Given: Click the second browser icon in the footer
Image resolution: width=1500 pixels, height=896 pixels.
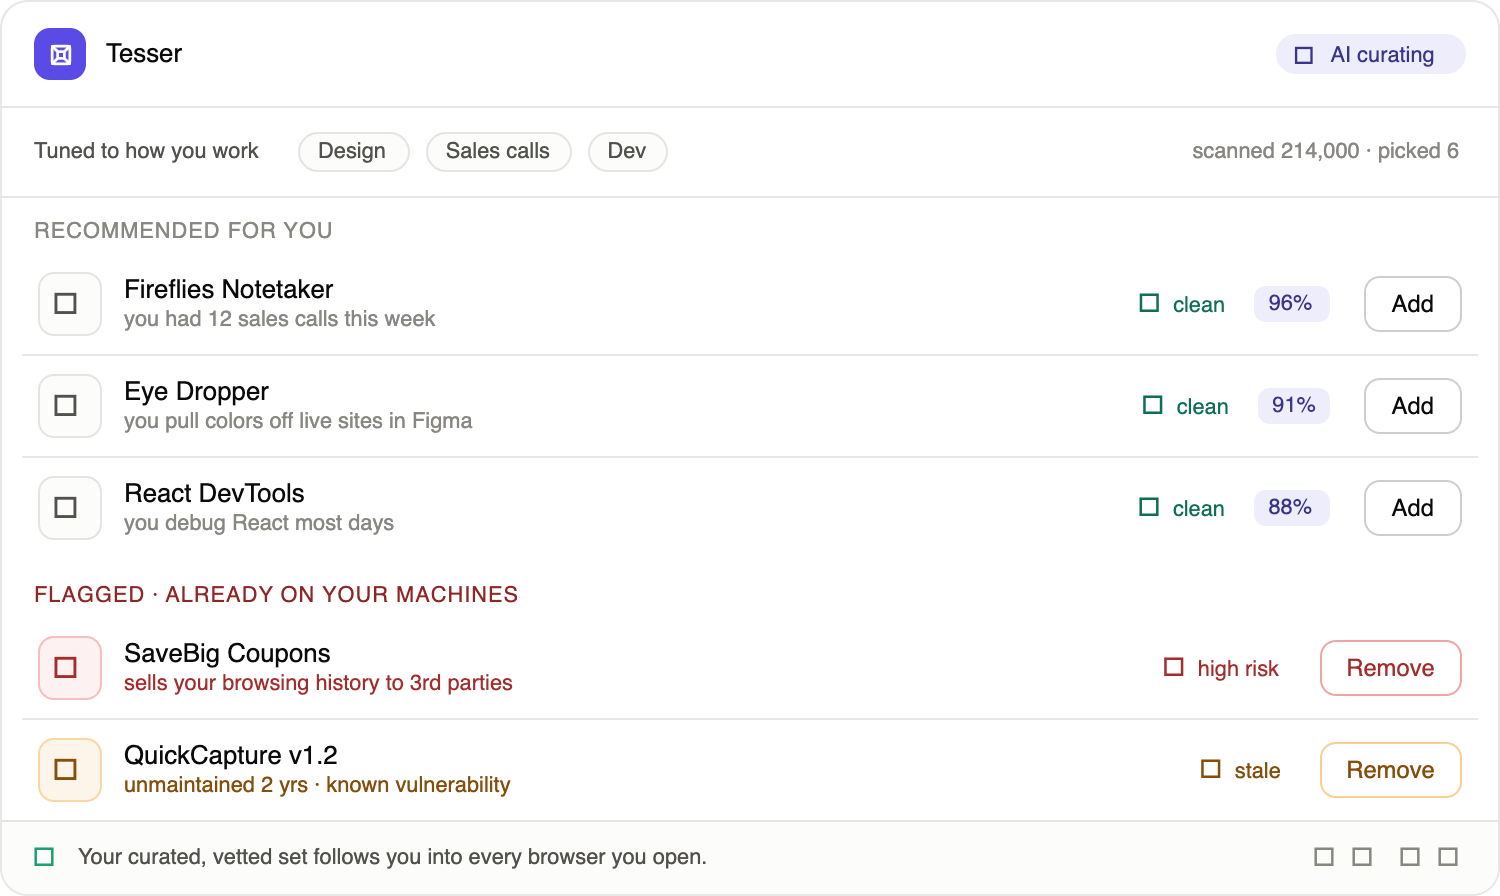Looking at the screenshot, I should click(1362, 857).
